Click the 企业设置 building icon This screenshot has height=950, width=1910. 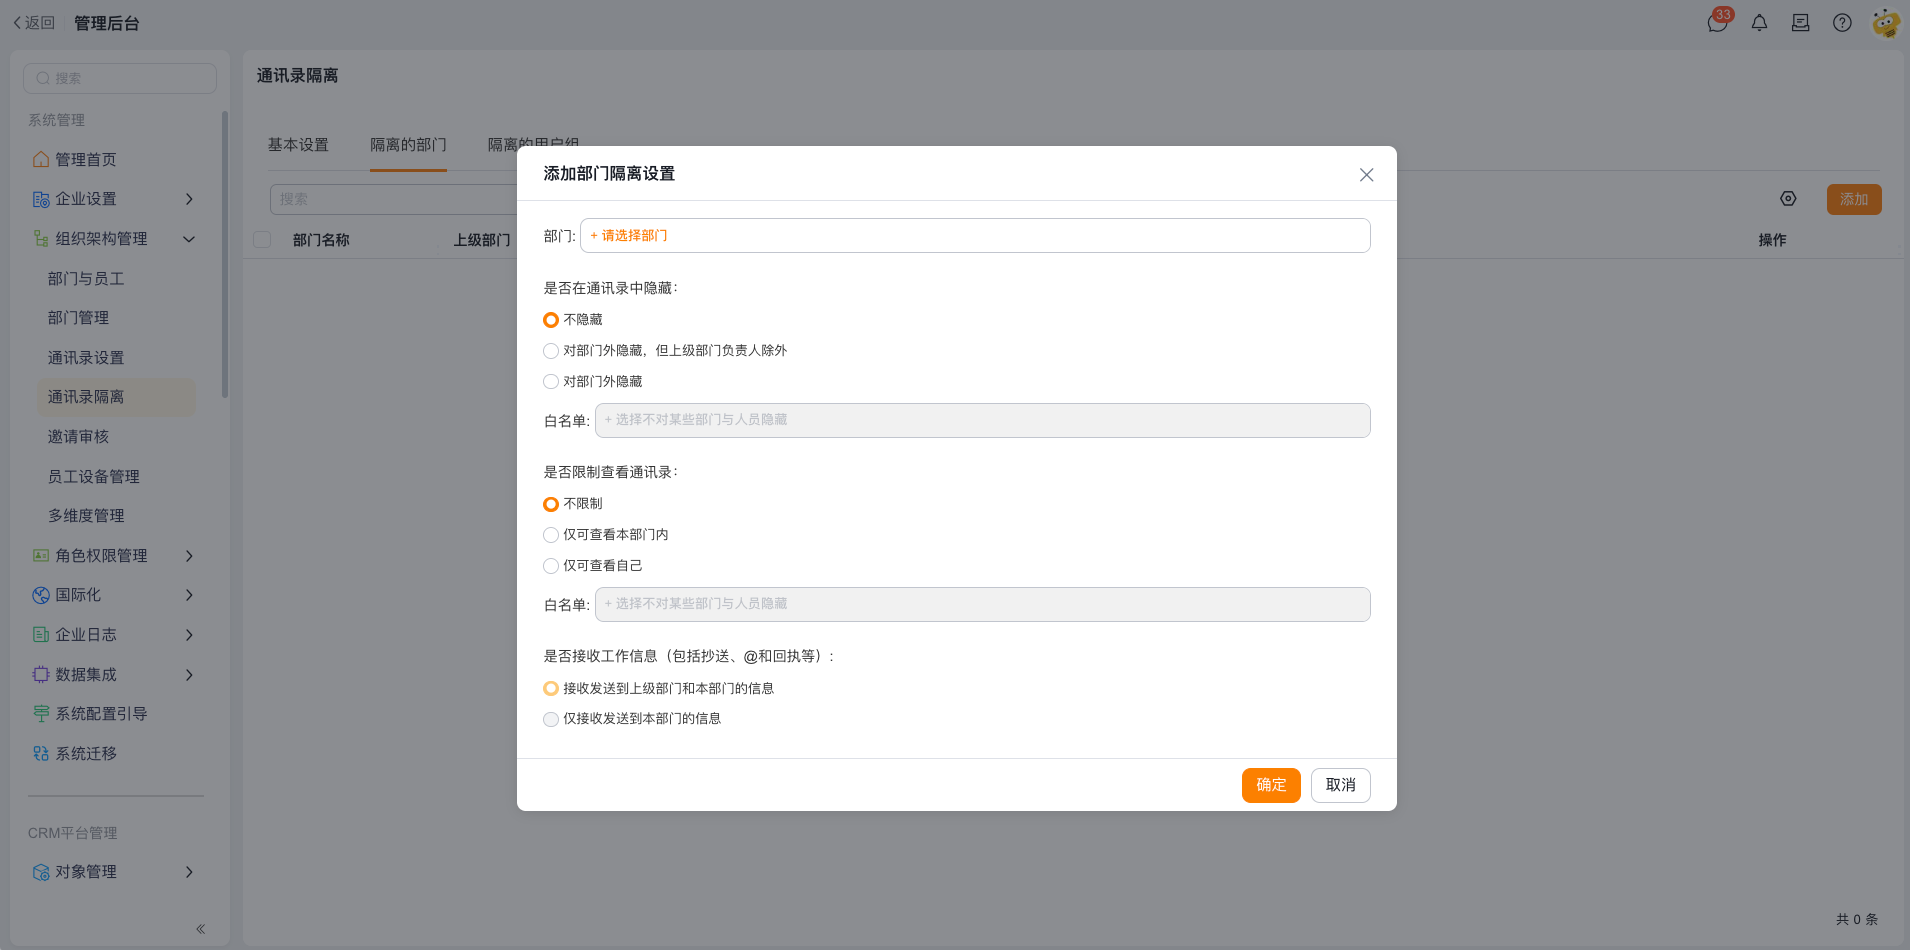coord(41,199)
